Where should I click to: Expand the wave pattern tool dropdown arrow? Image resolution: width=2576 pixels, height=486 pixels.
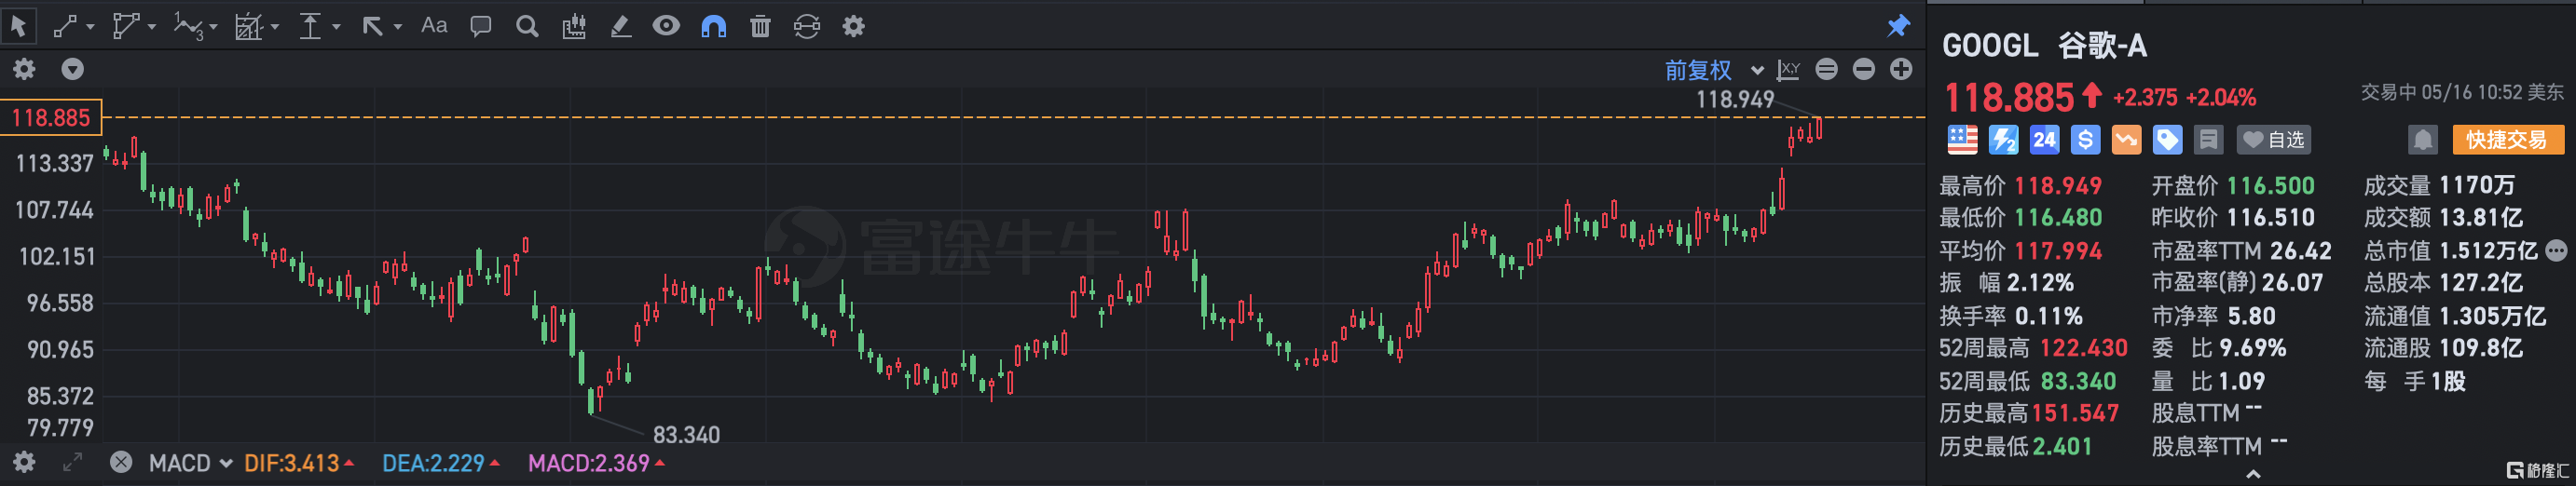coord(213,27)
